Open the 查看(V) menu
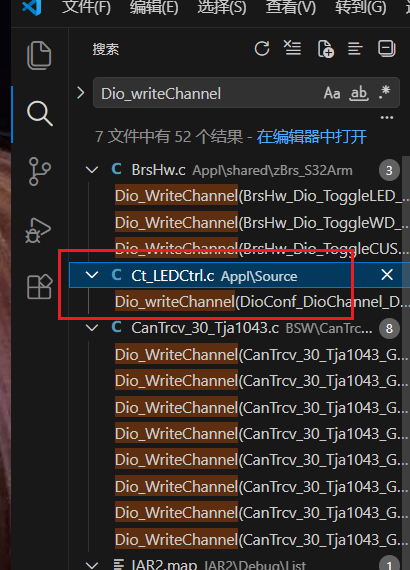 (290, 7)
